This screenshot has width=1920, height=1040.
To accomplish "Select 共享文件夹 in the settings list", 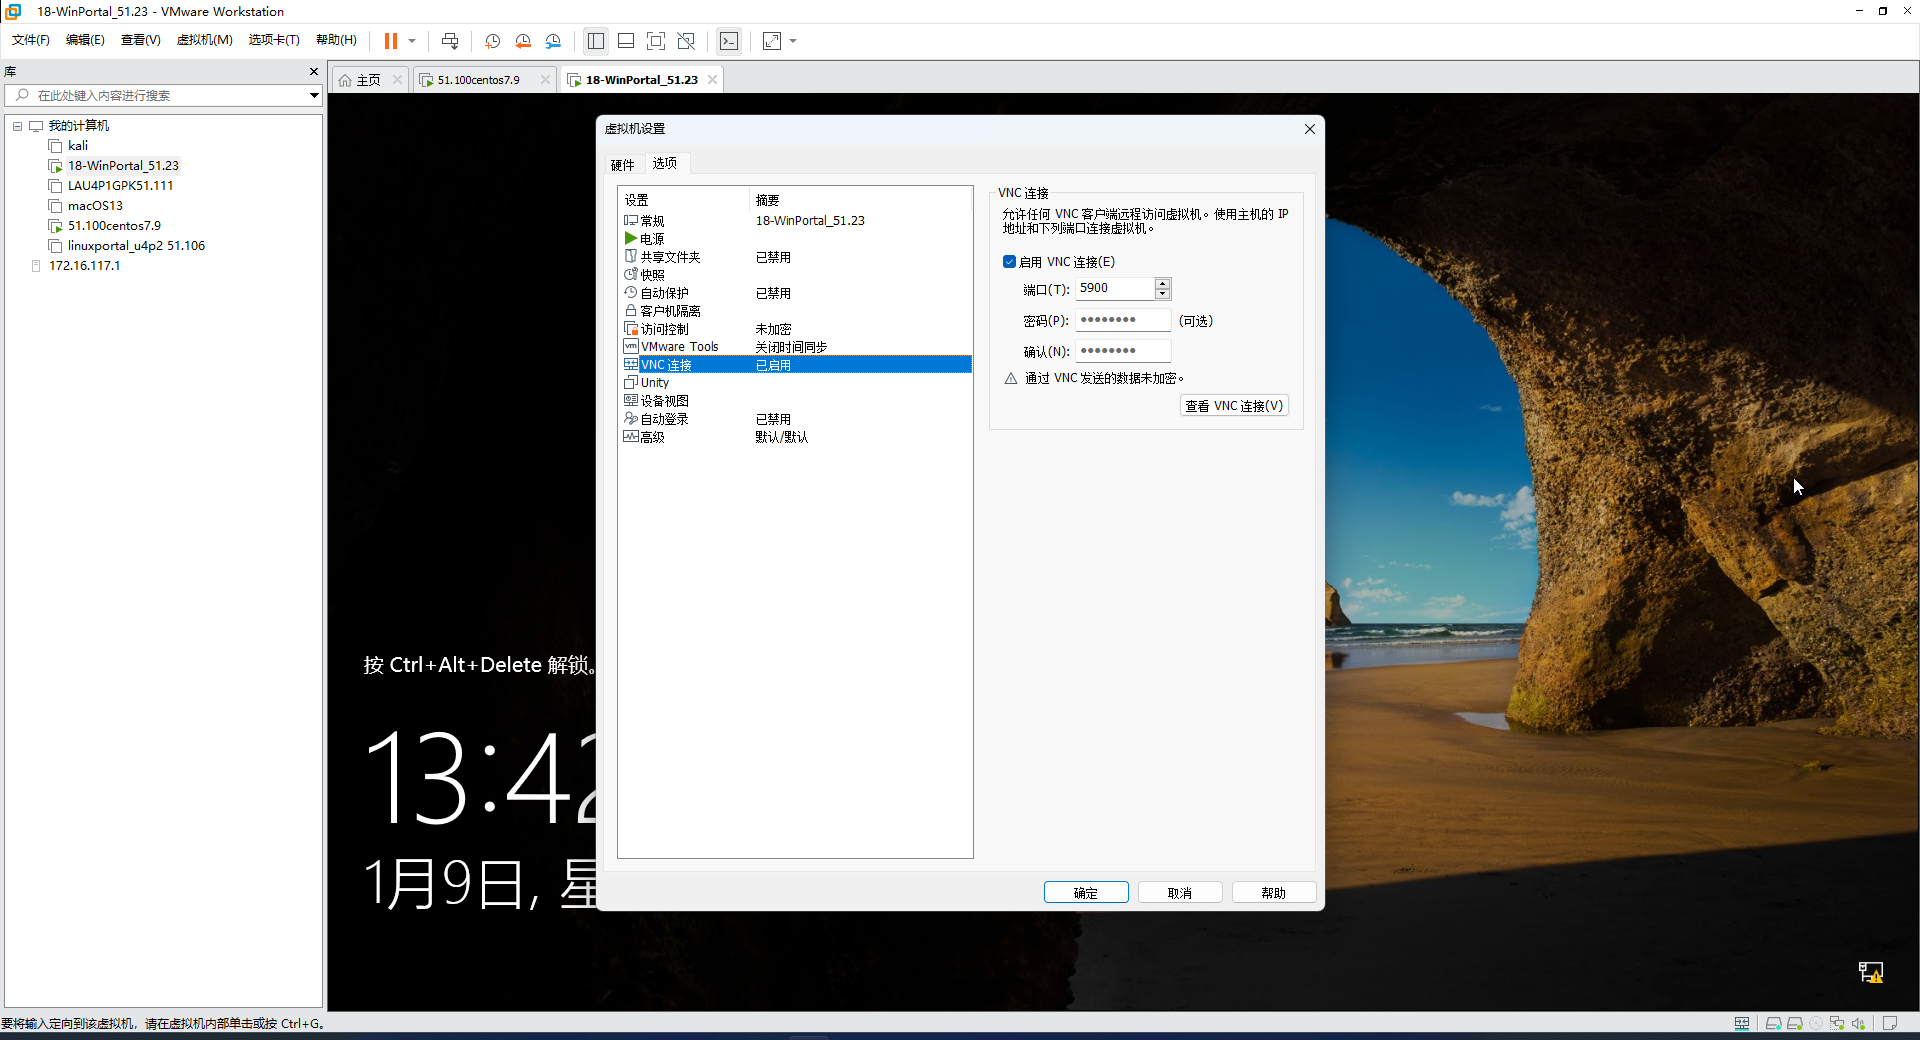I will click(796, 257).
